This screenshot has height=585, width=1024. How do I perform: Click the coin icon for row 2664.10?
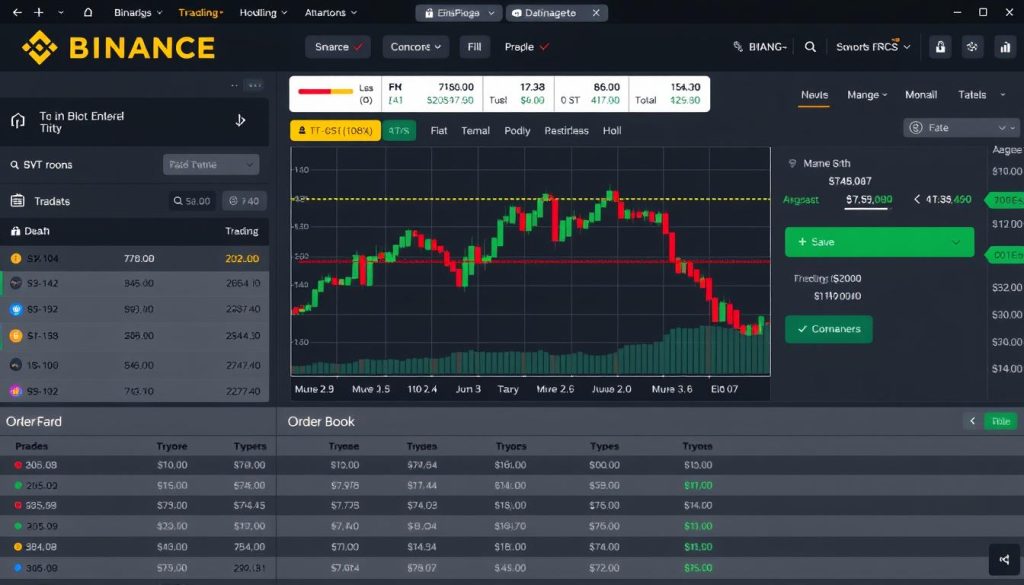coord(16,283)
